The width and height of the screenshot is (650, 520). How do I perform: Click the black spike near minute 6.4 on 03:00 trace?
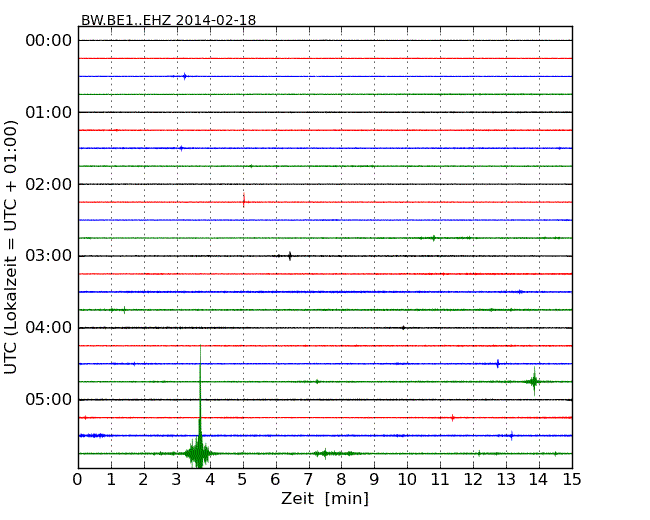click(x=290, y=256)
